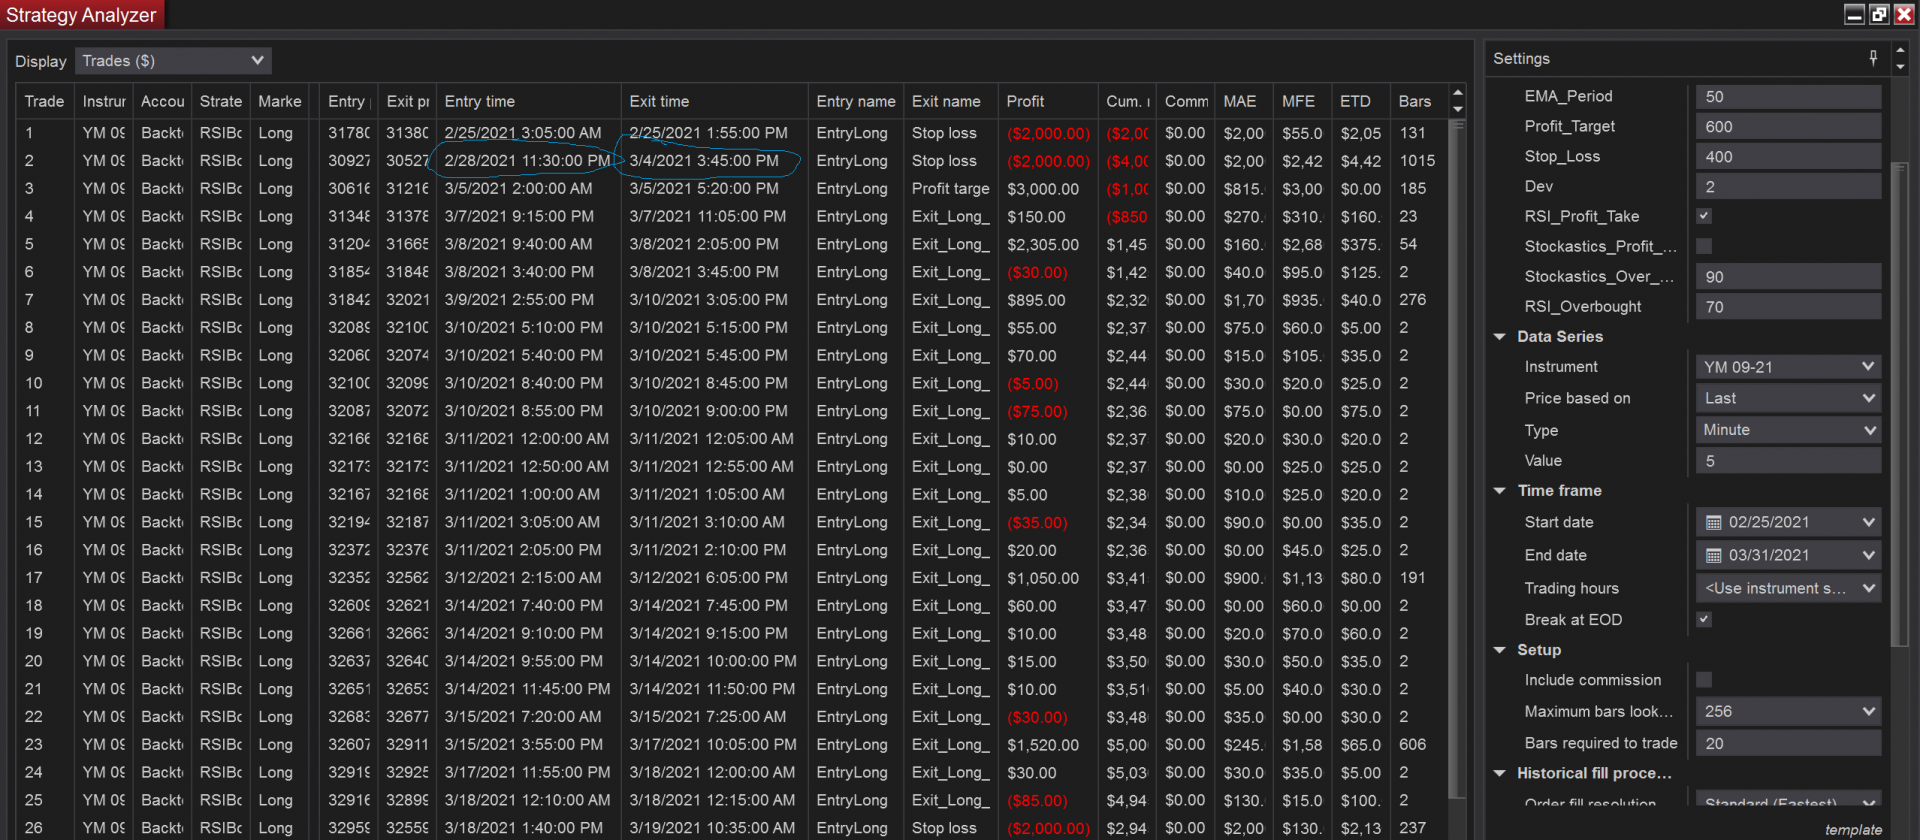
Task: Sort by the Cum. profit column header
Action: point(1127,101)
